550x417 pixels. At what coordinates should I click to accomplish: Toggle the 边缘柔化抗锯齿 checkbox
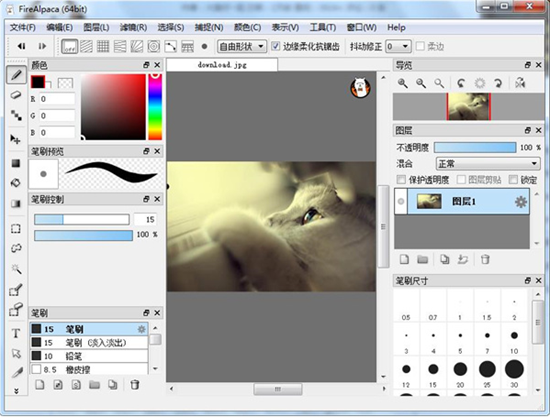click(x=276, y=46)
